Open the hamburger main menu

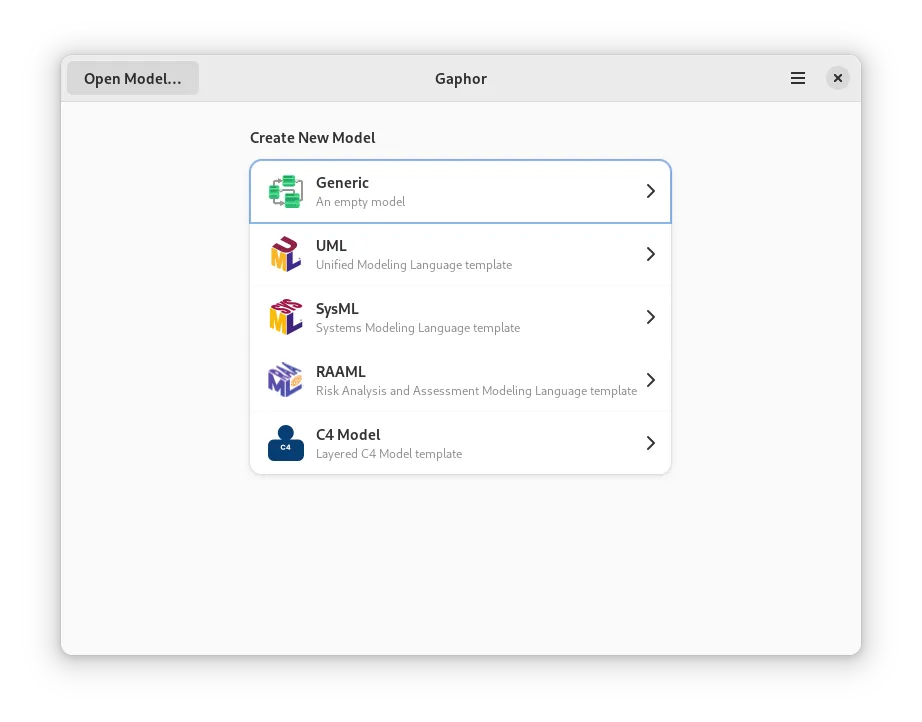click(798, 78)
